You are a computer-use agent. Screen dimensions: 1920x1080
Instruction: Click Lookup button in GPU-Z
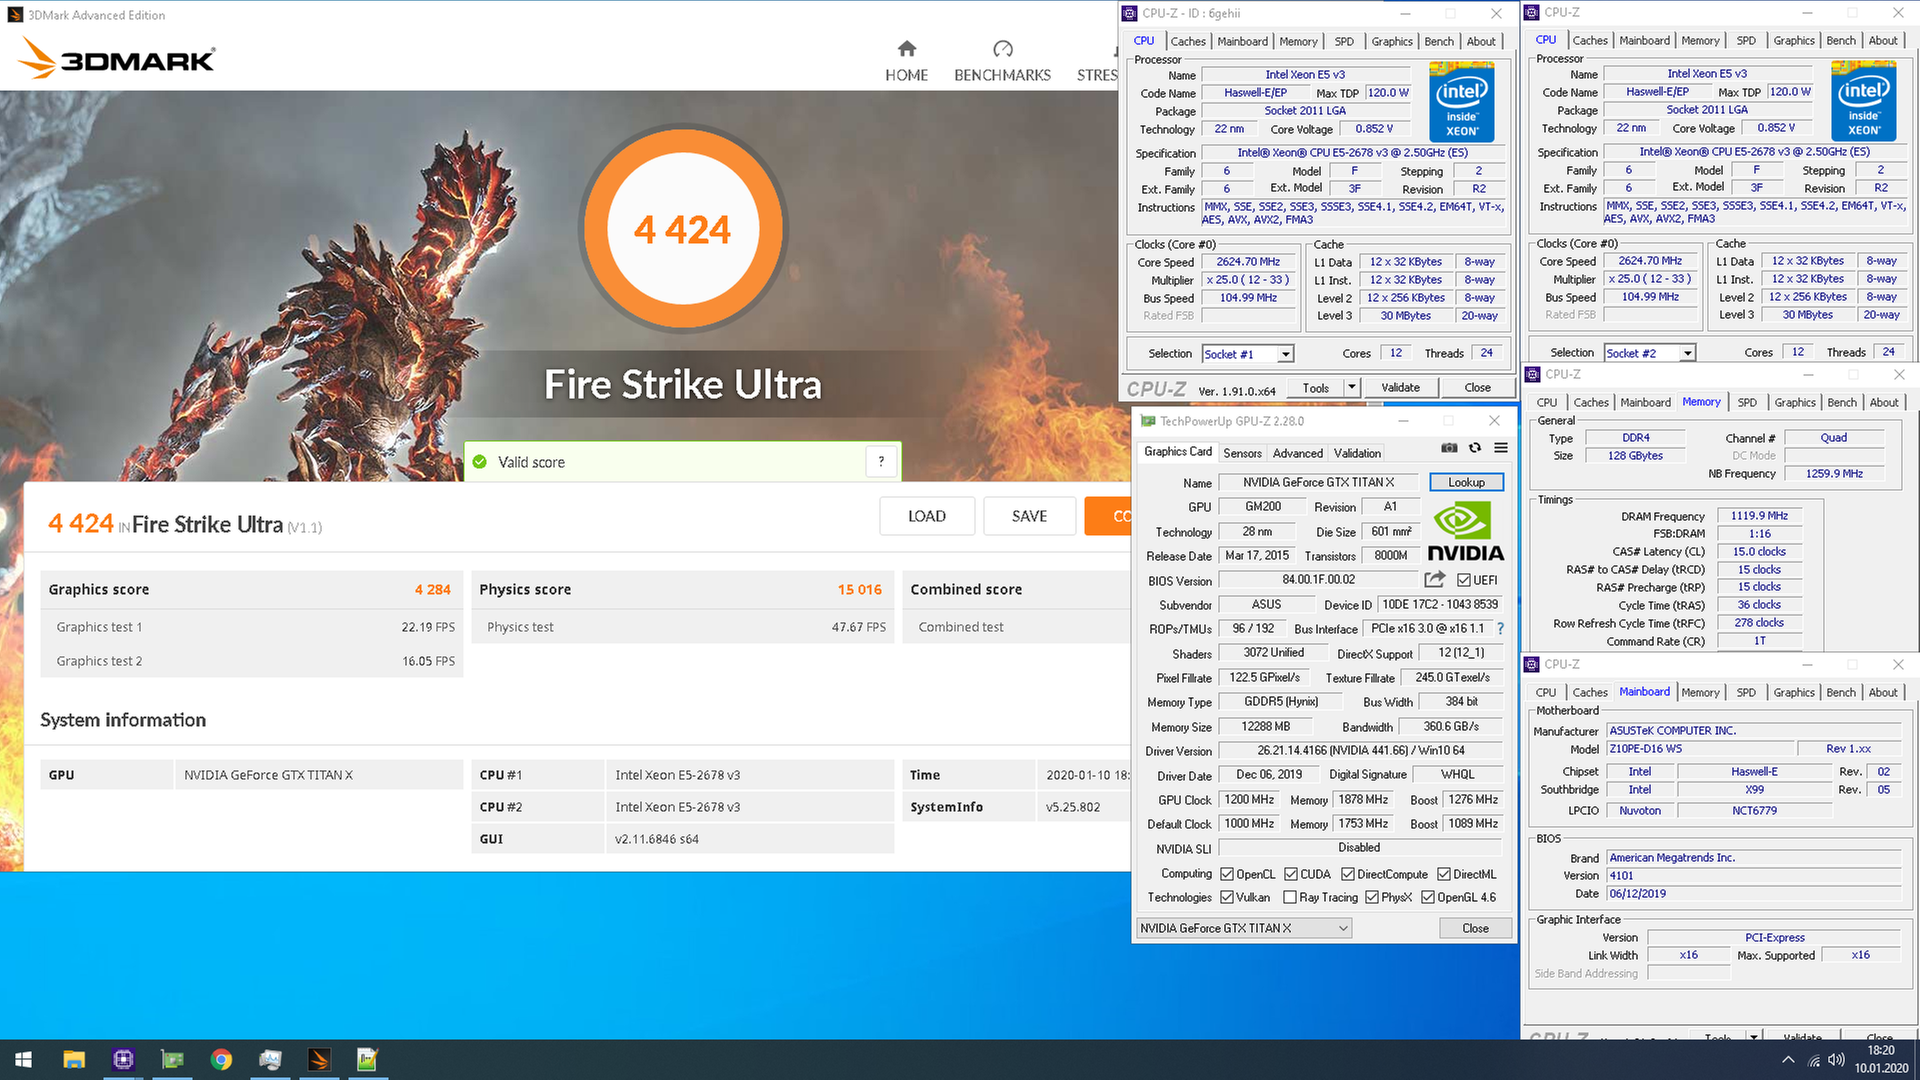pyautogui.click(x=1466, y=482)
